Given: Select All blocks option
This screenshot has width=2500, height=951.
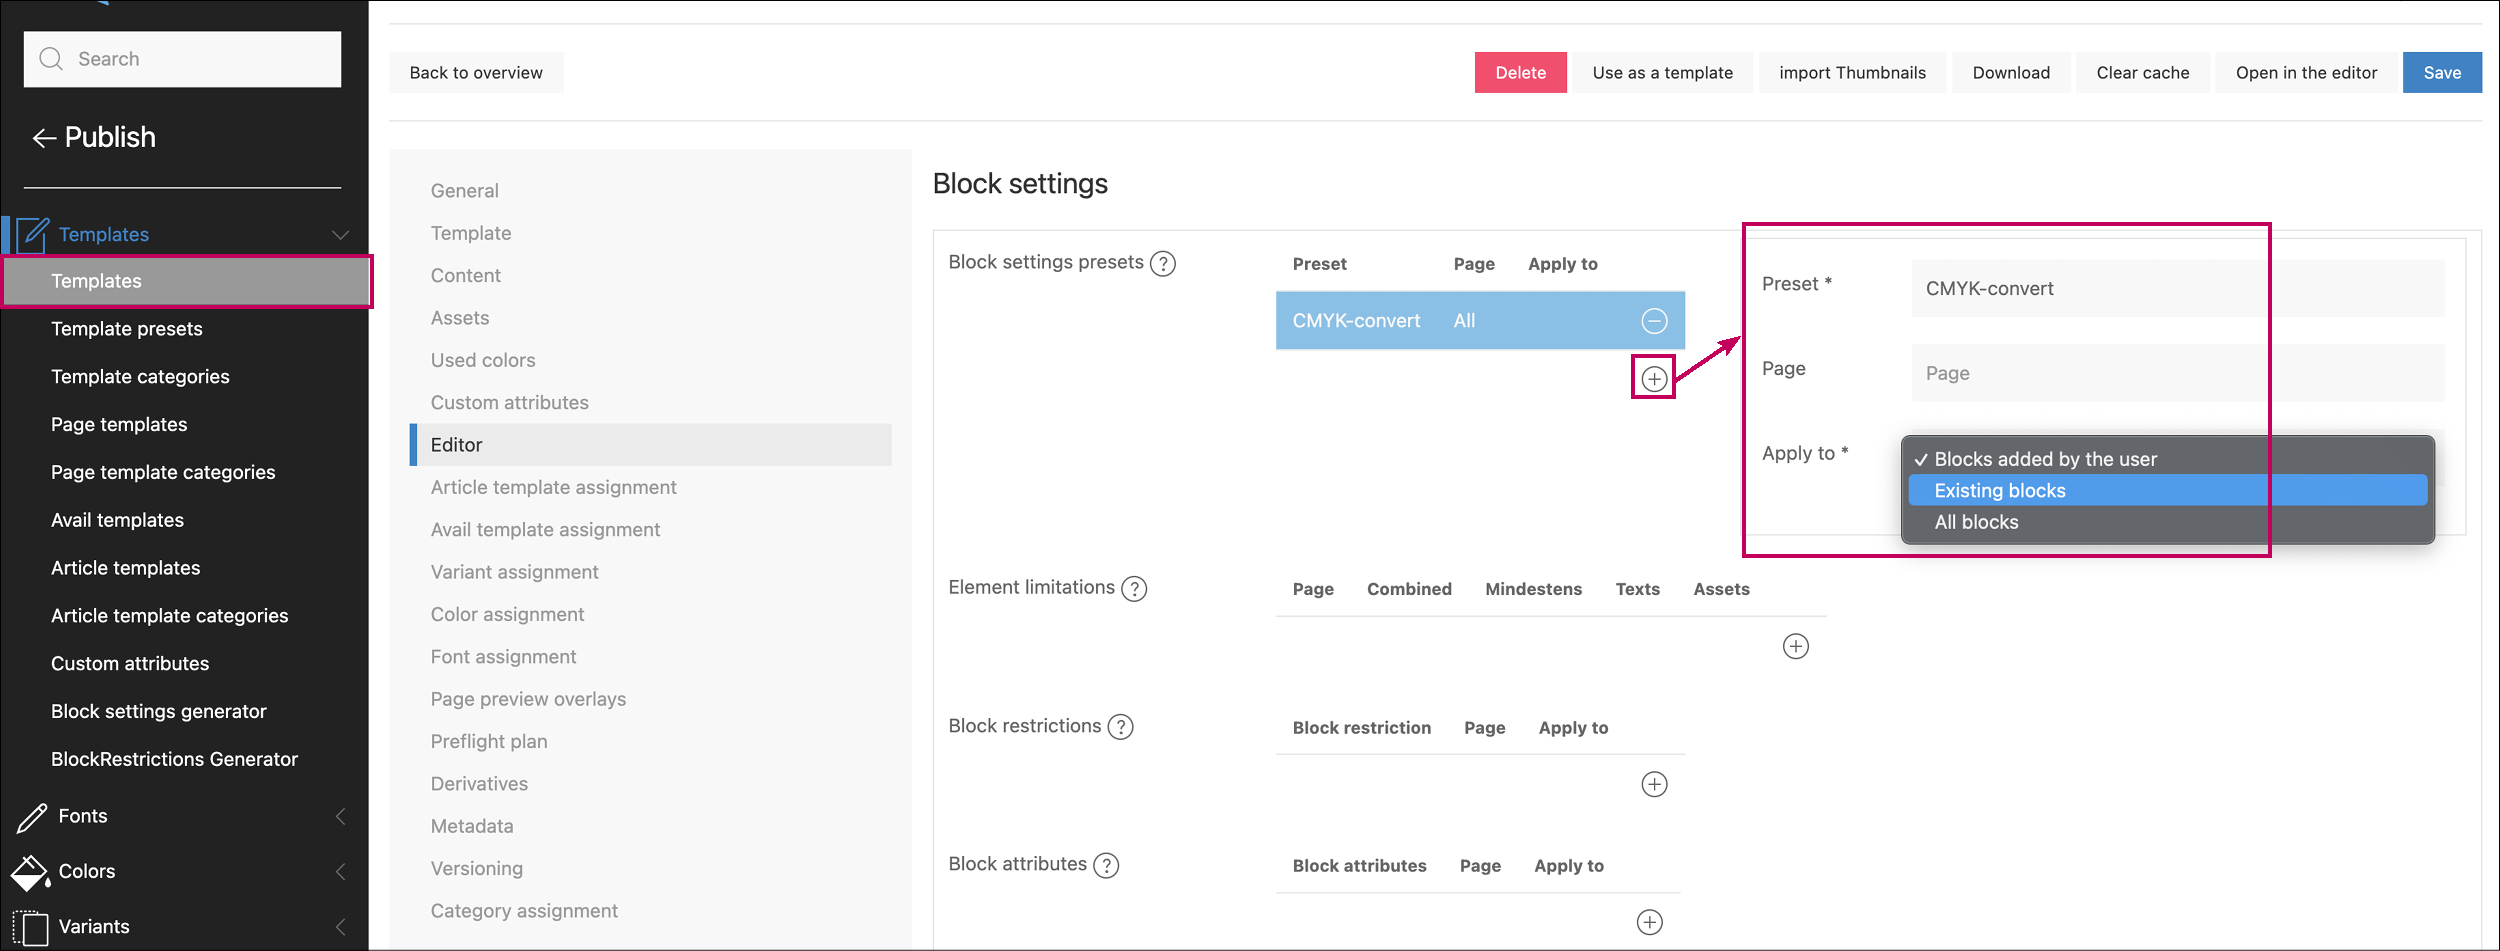Looking at the screenshot, I should [1976, 522].
